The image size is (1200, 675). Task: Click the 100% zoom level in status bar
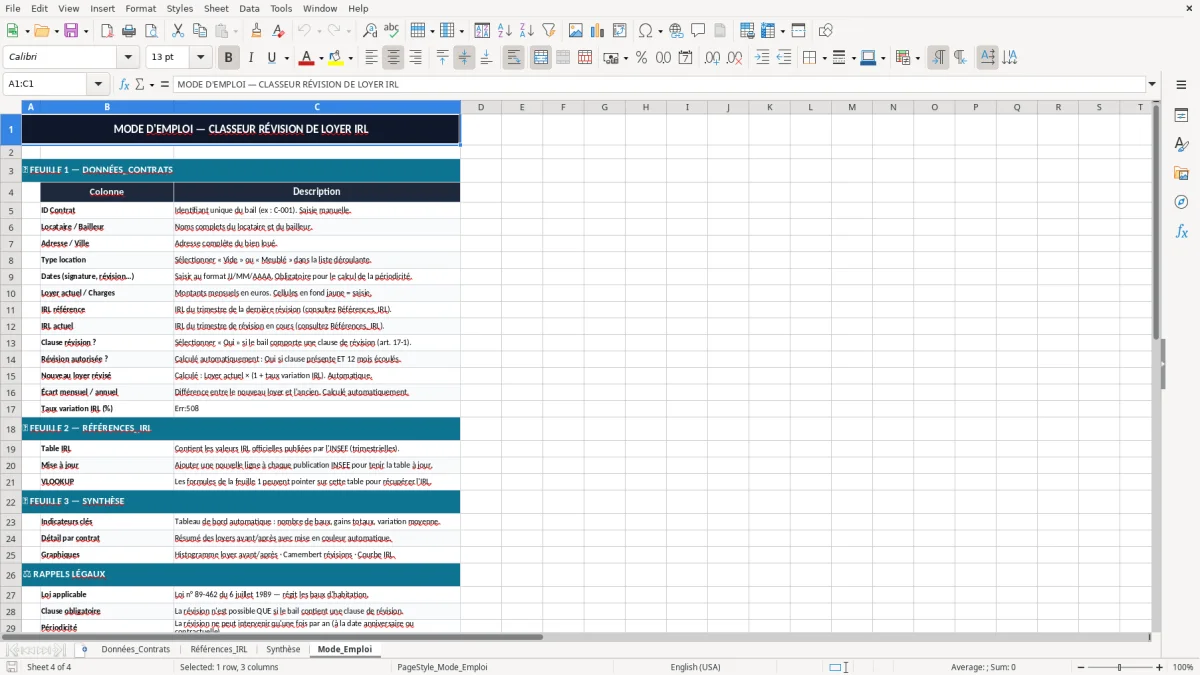coord(1183,667)
